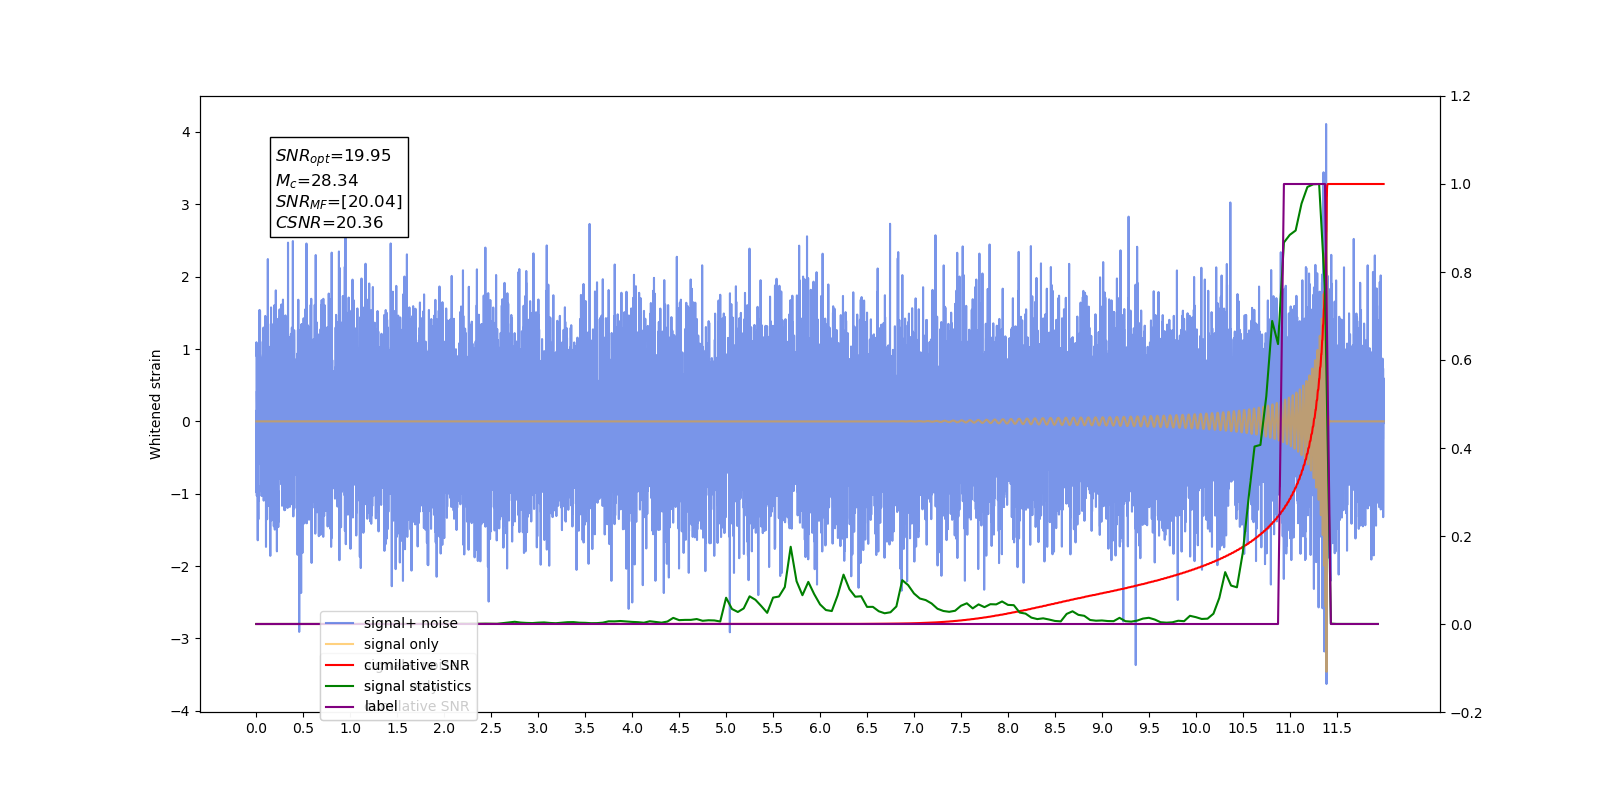1600x800 pixels.
Task: Click the x-axis tick label 11.0
Action: (x=1290, y=728)
